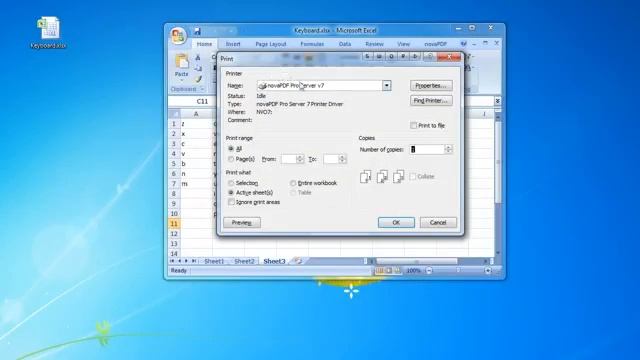Expand the formula bar chevron
The width and height of the screenshot is (640, 360).
point(498,101)
